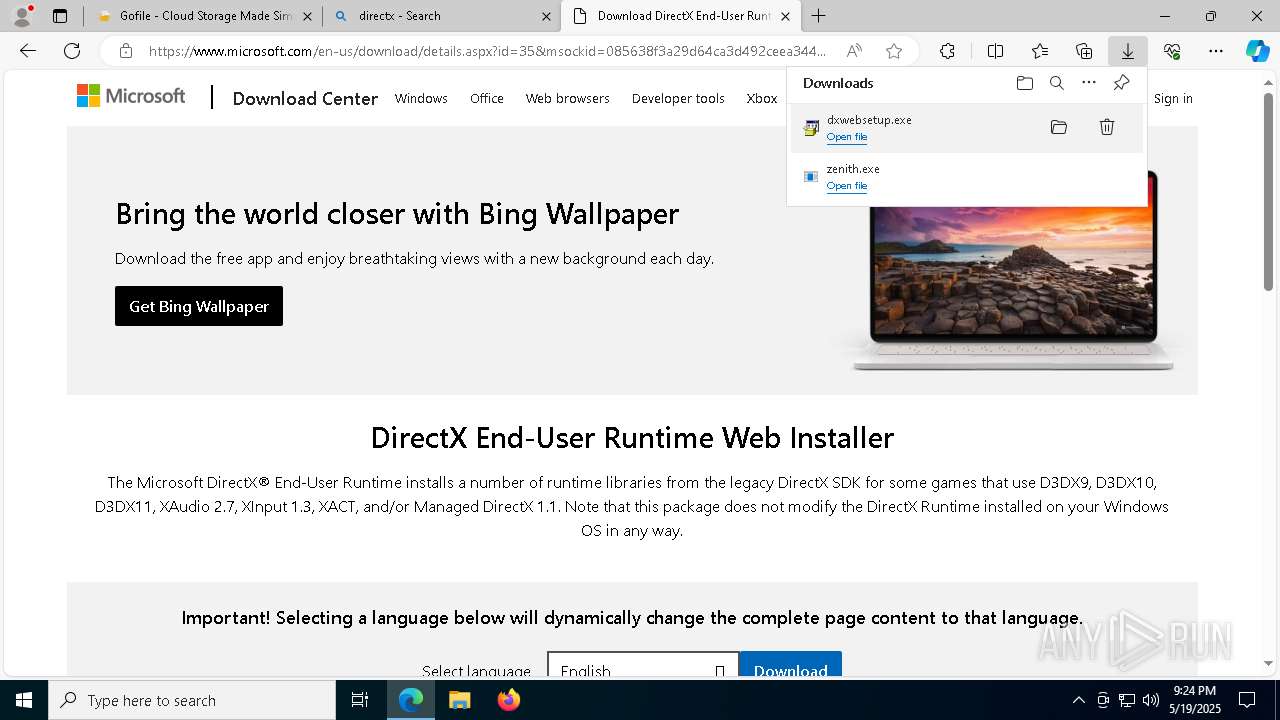Viewport: 1280px width, 720px height.
Task: Toggle Read aloud icon in address bar
Action: click(x=854, y=51)
